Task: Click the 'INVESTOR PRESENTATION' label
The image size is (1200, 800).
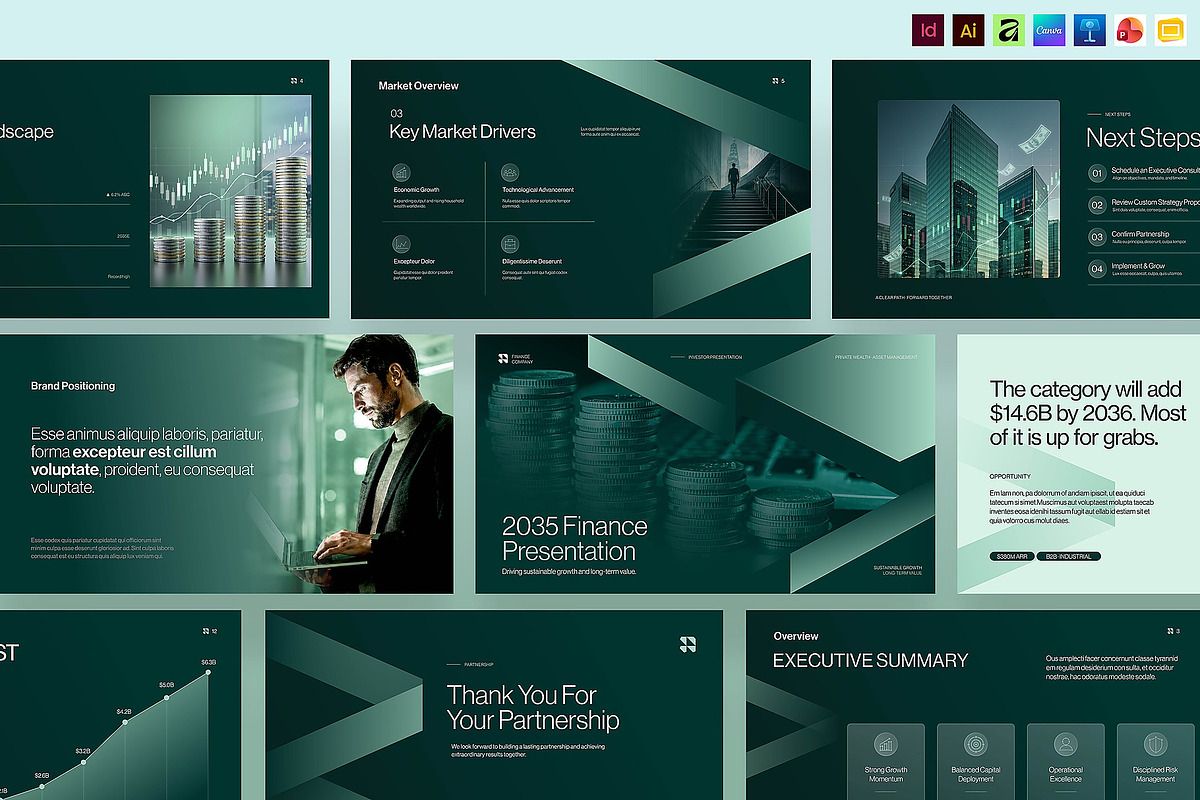Action: point(715,356)
